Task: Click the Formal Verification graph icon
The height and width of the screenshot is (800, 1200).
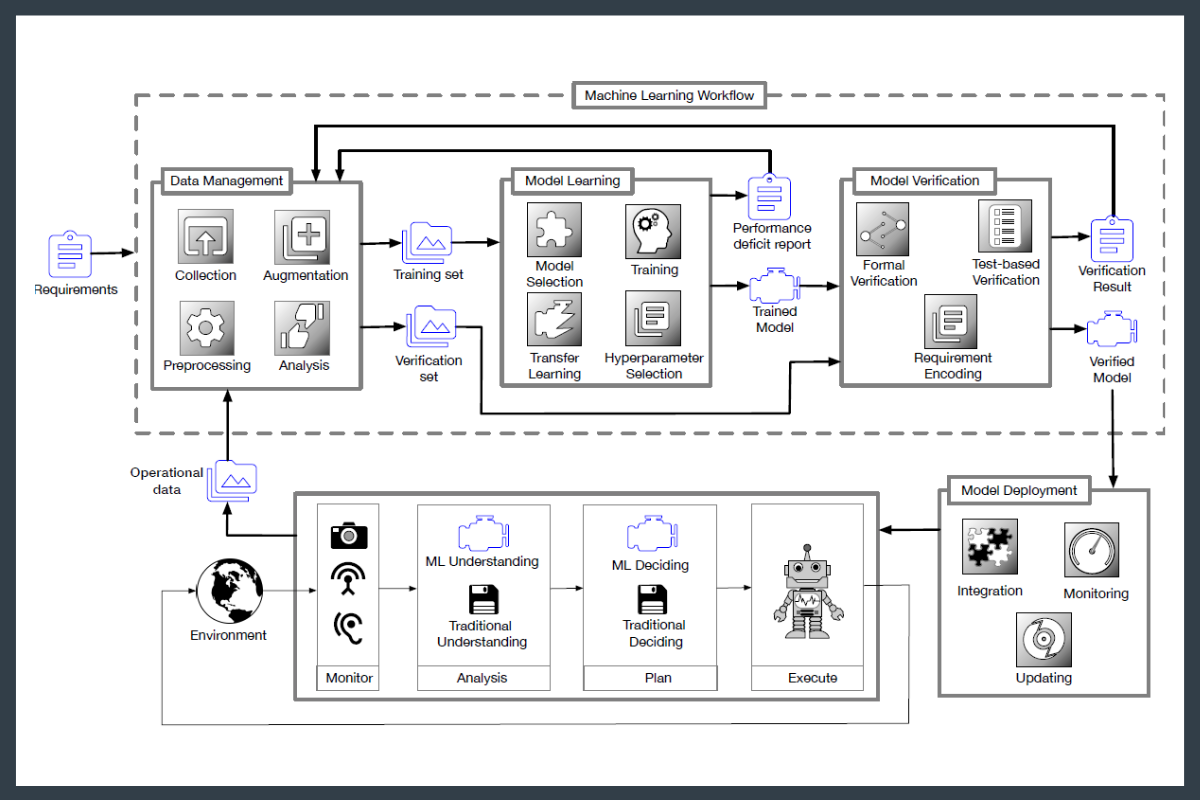Action: coord(882,228)
